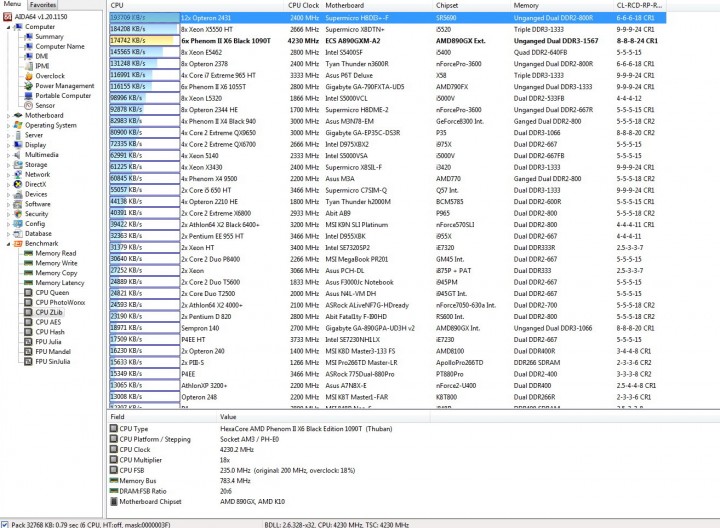Open the DMI item icon
The width and height of the screenshot is (720, 528).
28,56
